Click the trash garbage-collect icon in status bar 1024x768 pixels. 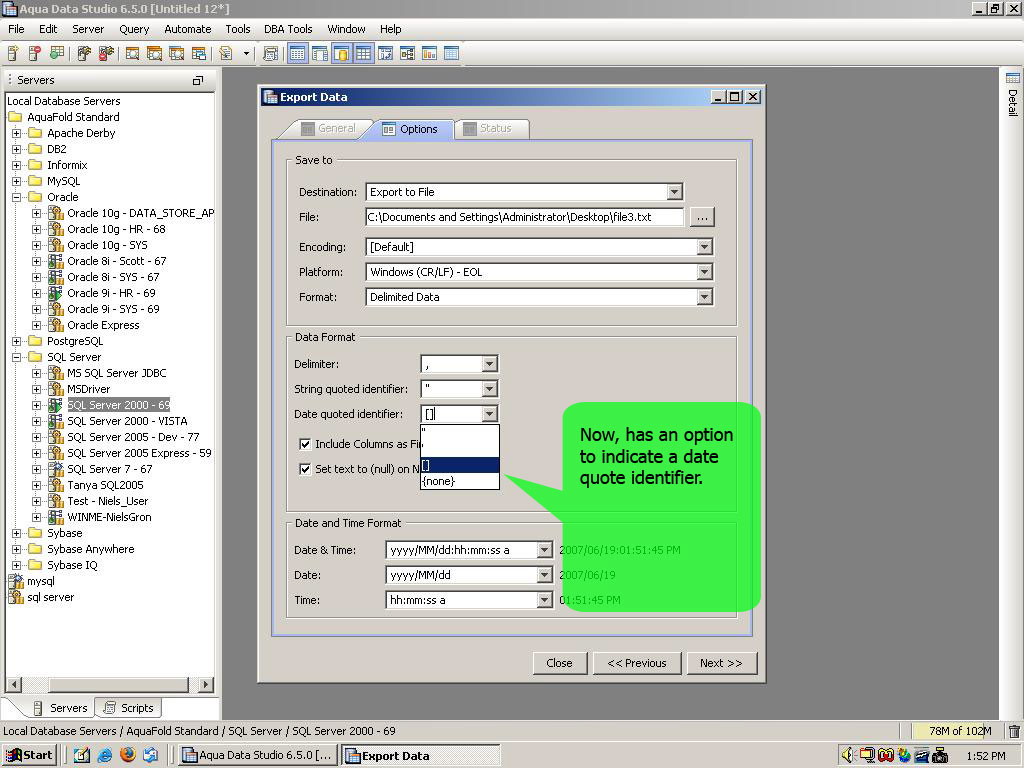point(1014,731)
